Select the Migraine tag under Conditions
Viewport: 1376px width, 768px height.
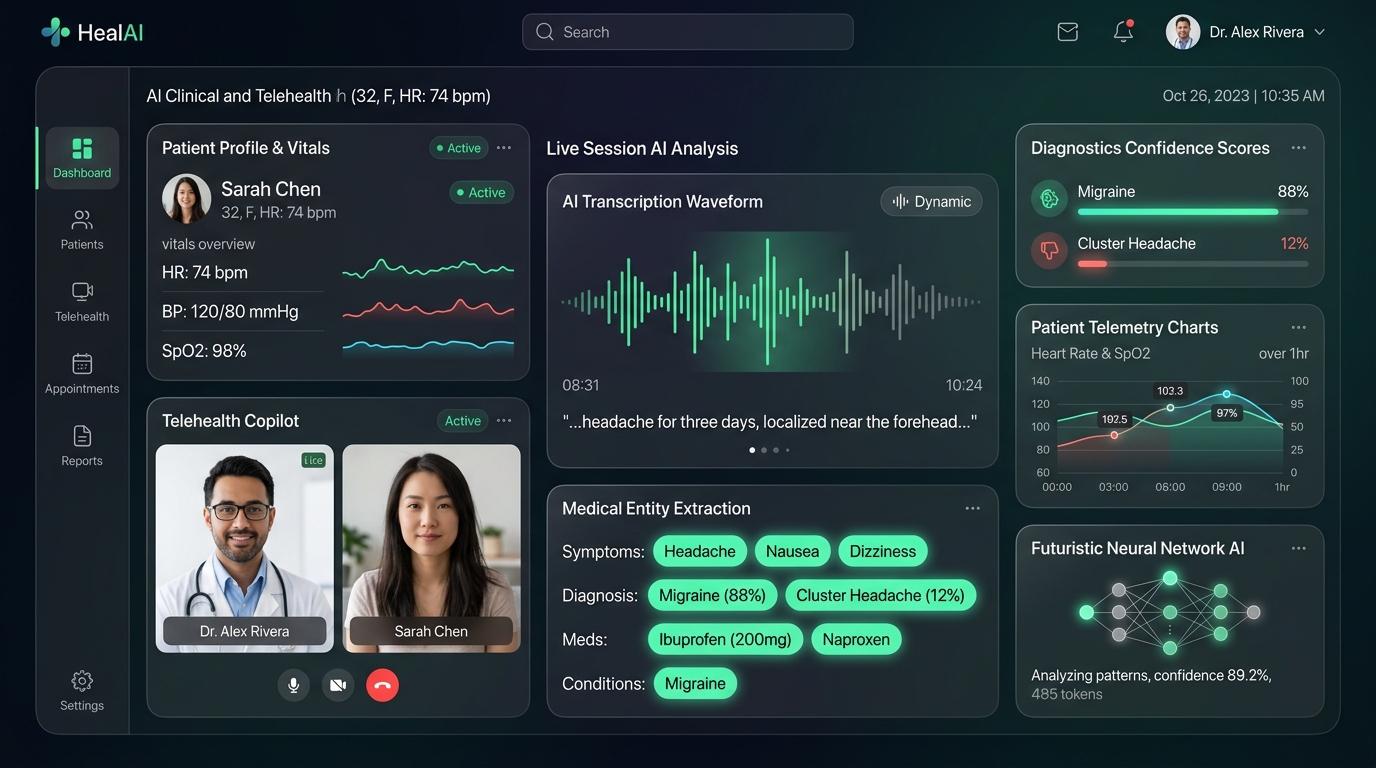pos(695,683)
